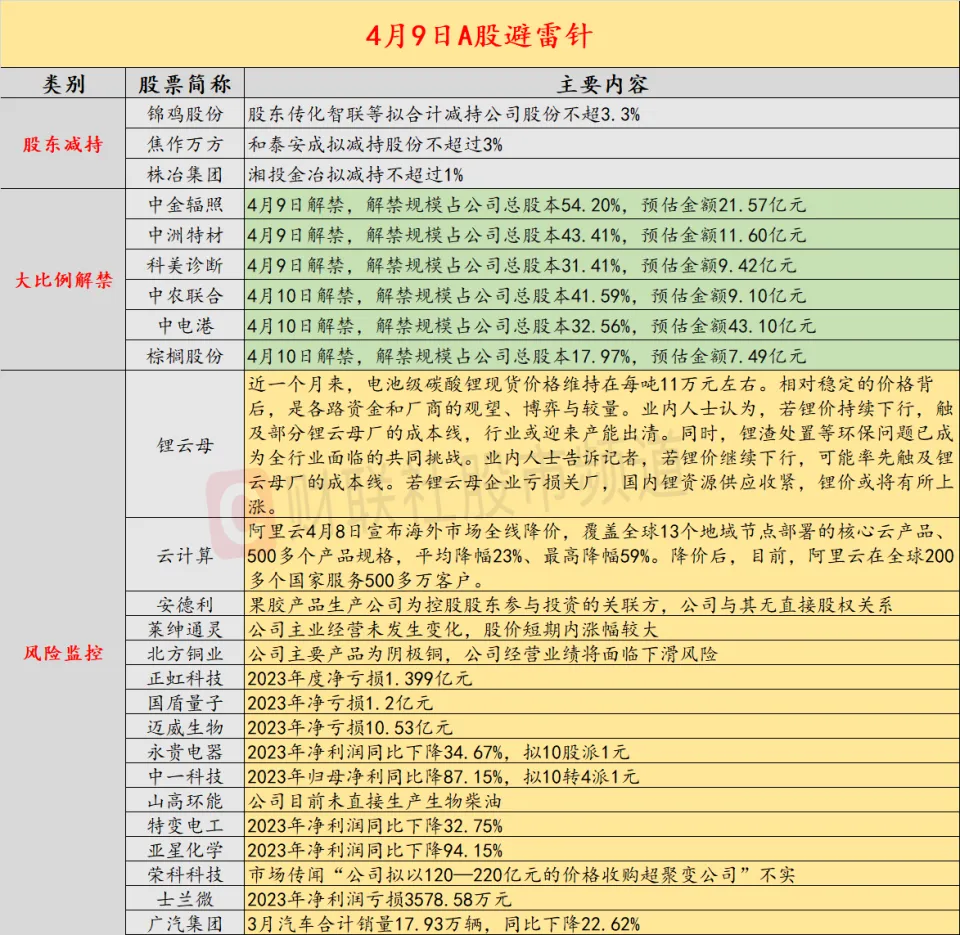Select the 中金辐照 stock cell
Viewport: 960px width, 935px height.
pyautogui.click(x=185, y=207)
